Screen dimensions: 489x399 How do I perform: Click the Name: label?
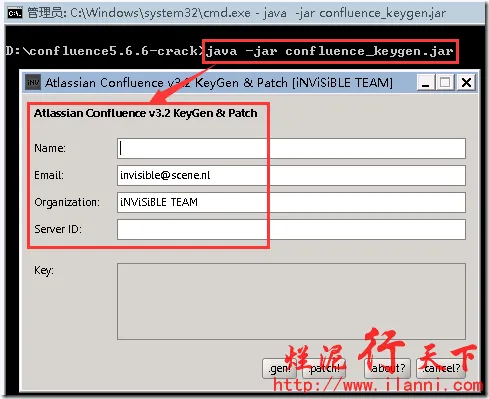(50, 148)
